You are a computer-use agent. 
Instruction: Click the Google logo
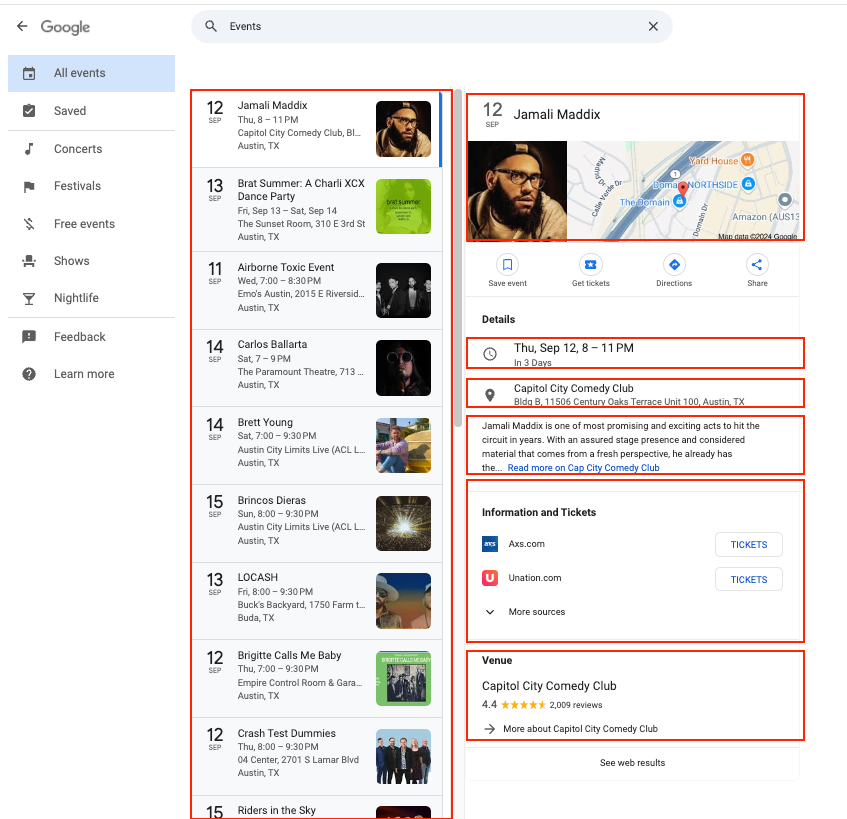point(65,27)
